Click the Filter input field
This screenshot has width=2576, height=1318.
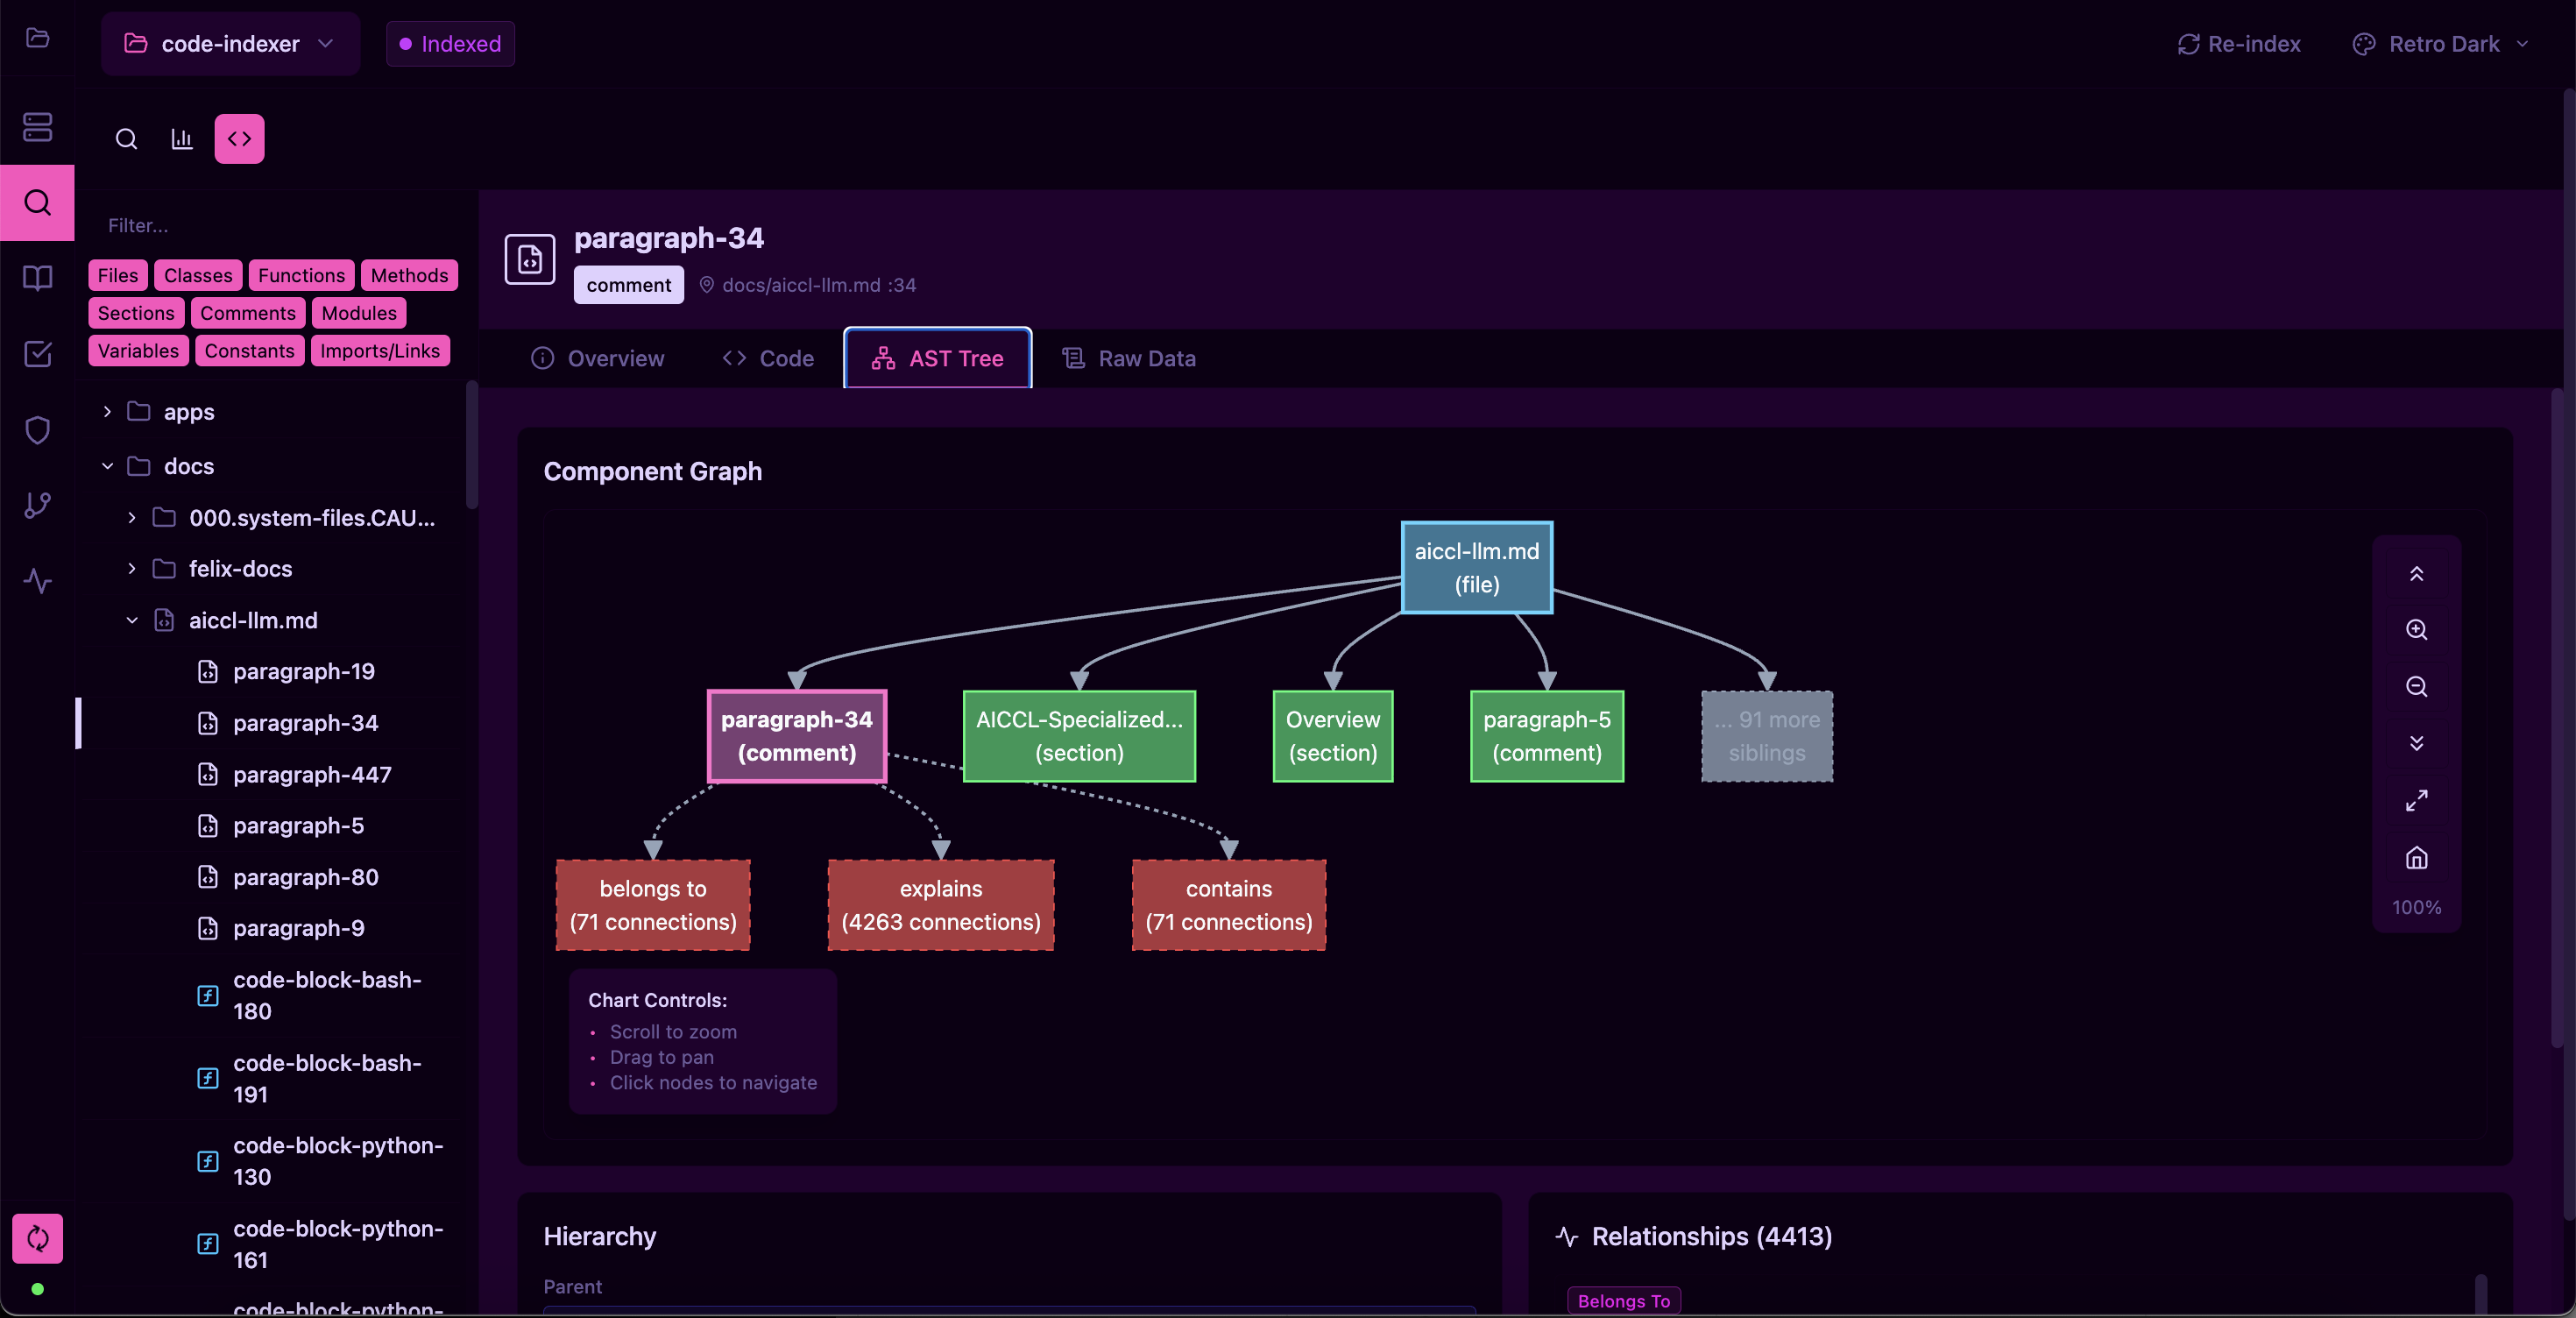coord(270,225)
